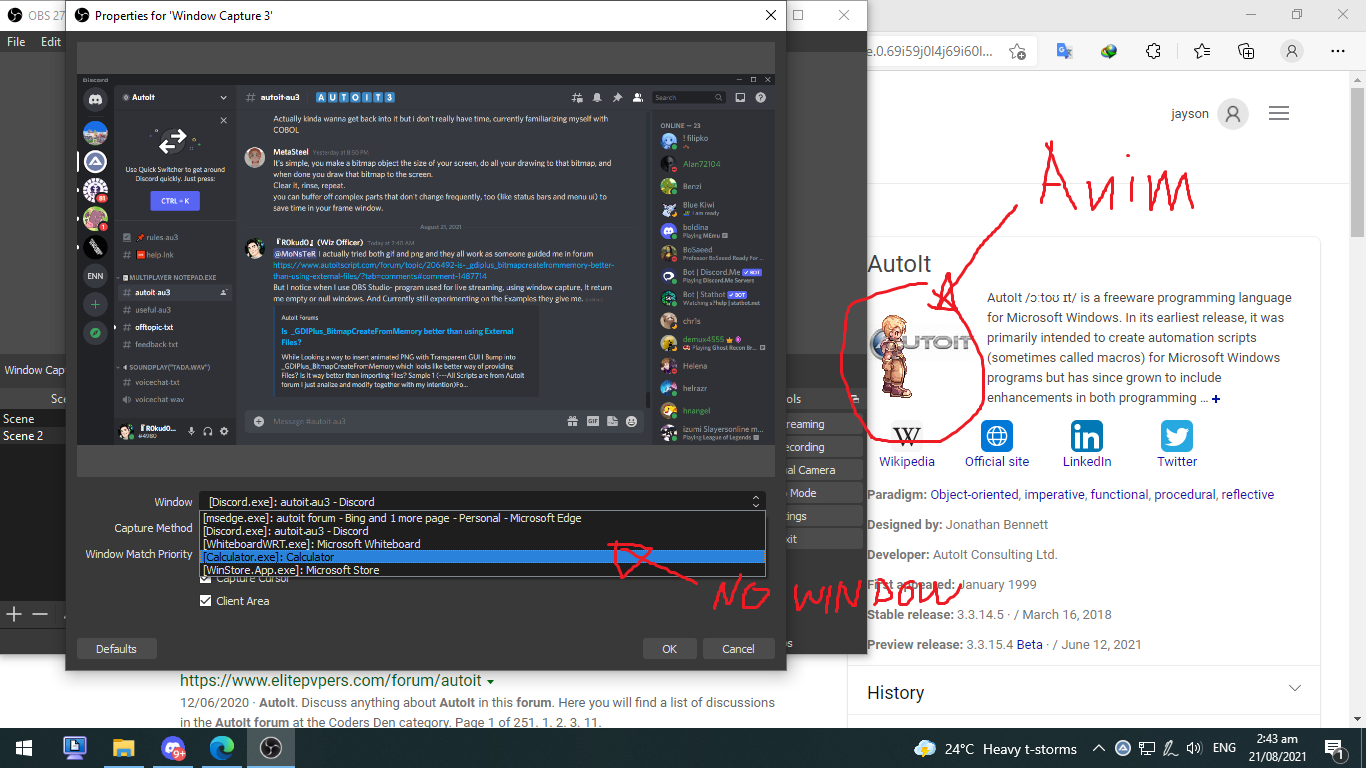Open File Explorer from the taskbar
The width and height of the screenshot is (1366, 768).
(123, 748)
